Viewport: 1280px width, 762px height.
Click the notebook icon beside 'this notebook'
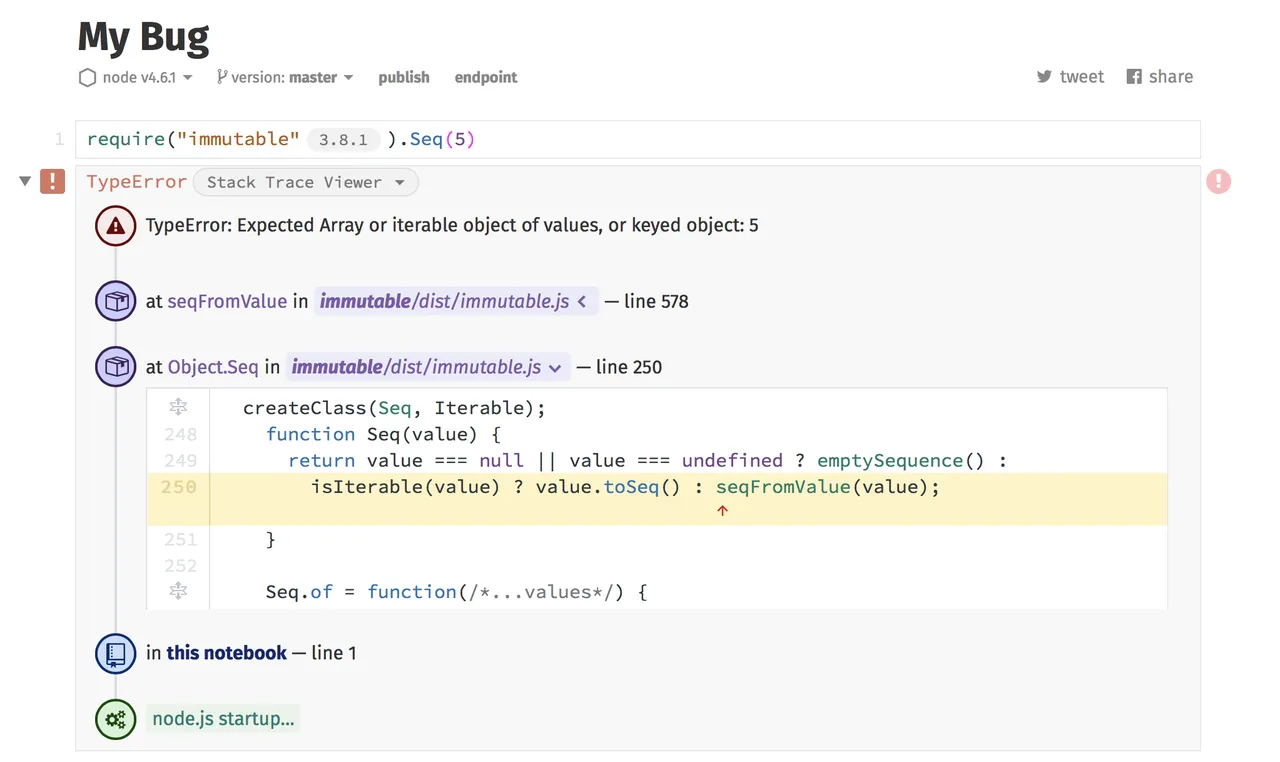click(x=115, y=653)
